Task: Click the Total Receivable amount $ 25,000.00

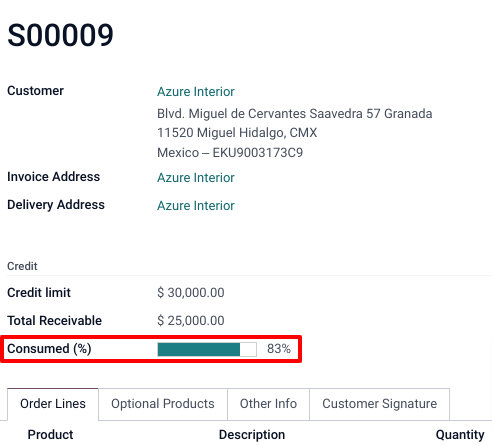Action: coord(191,321)
